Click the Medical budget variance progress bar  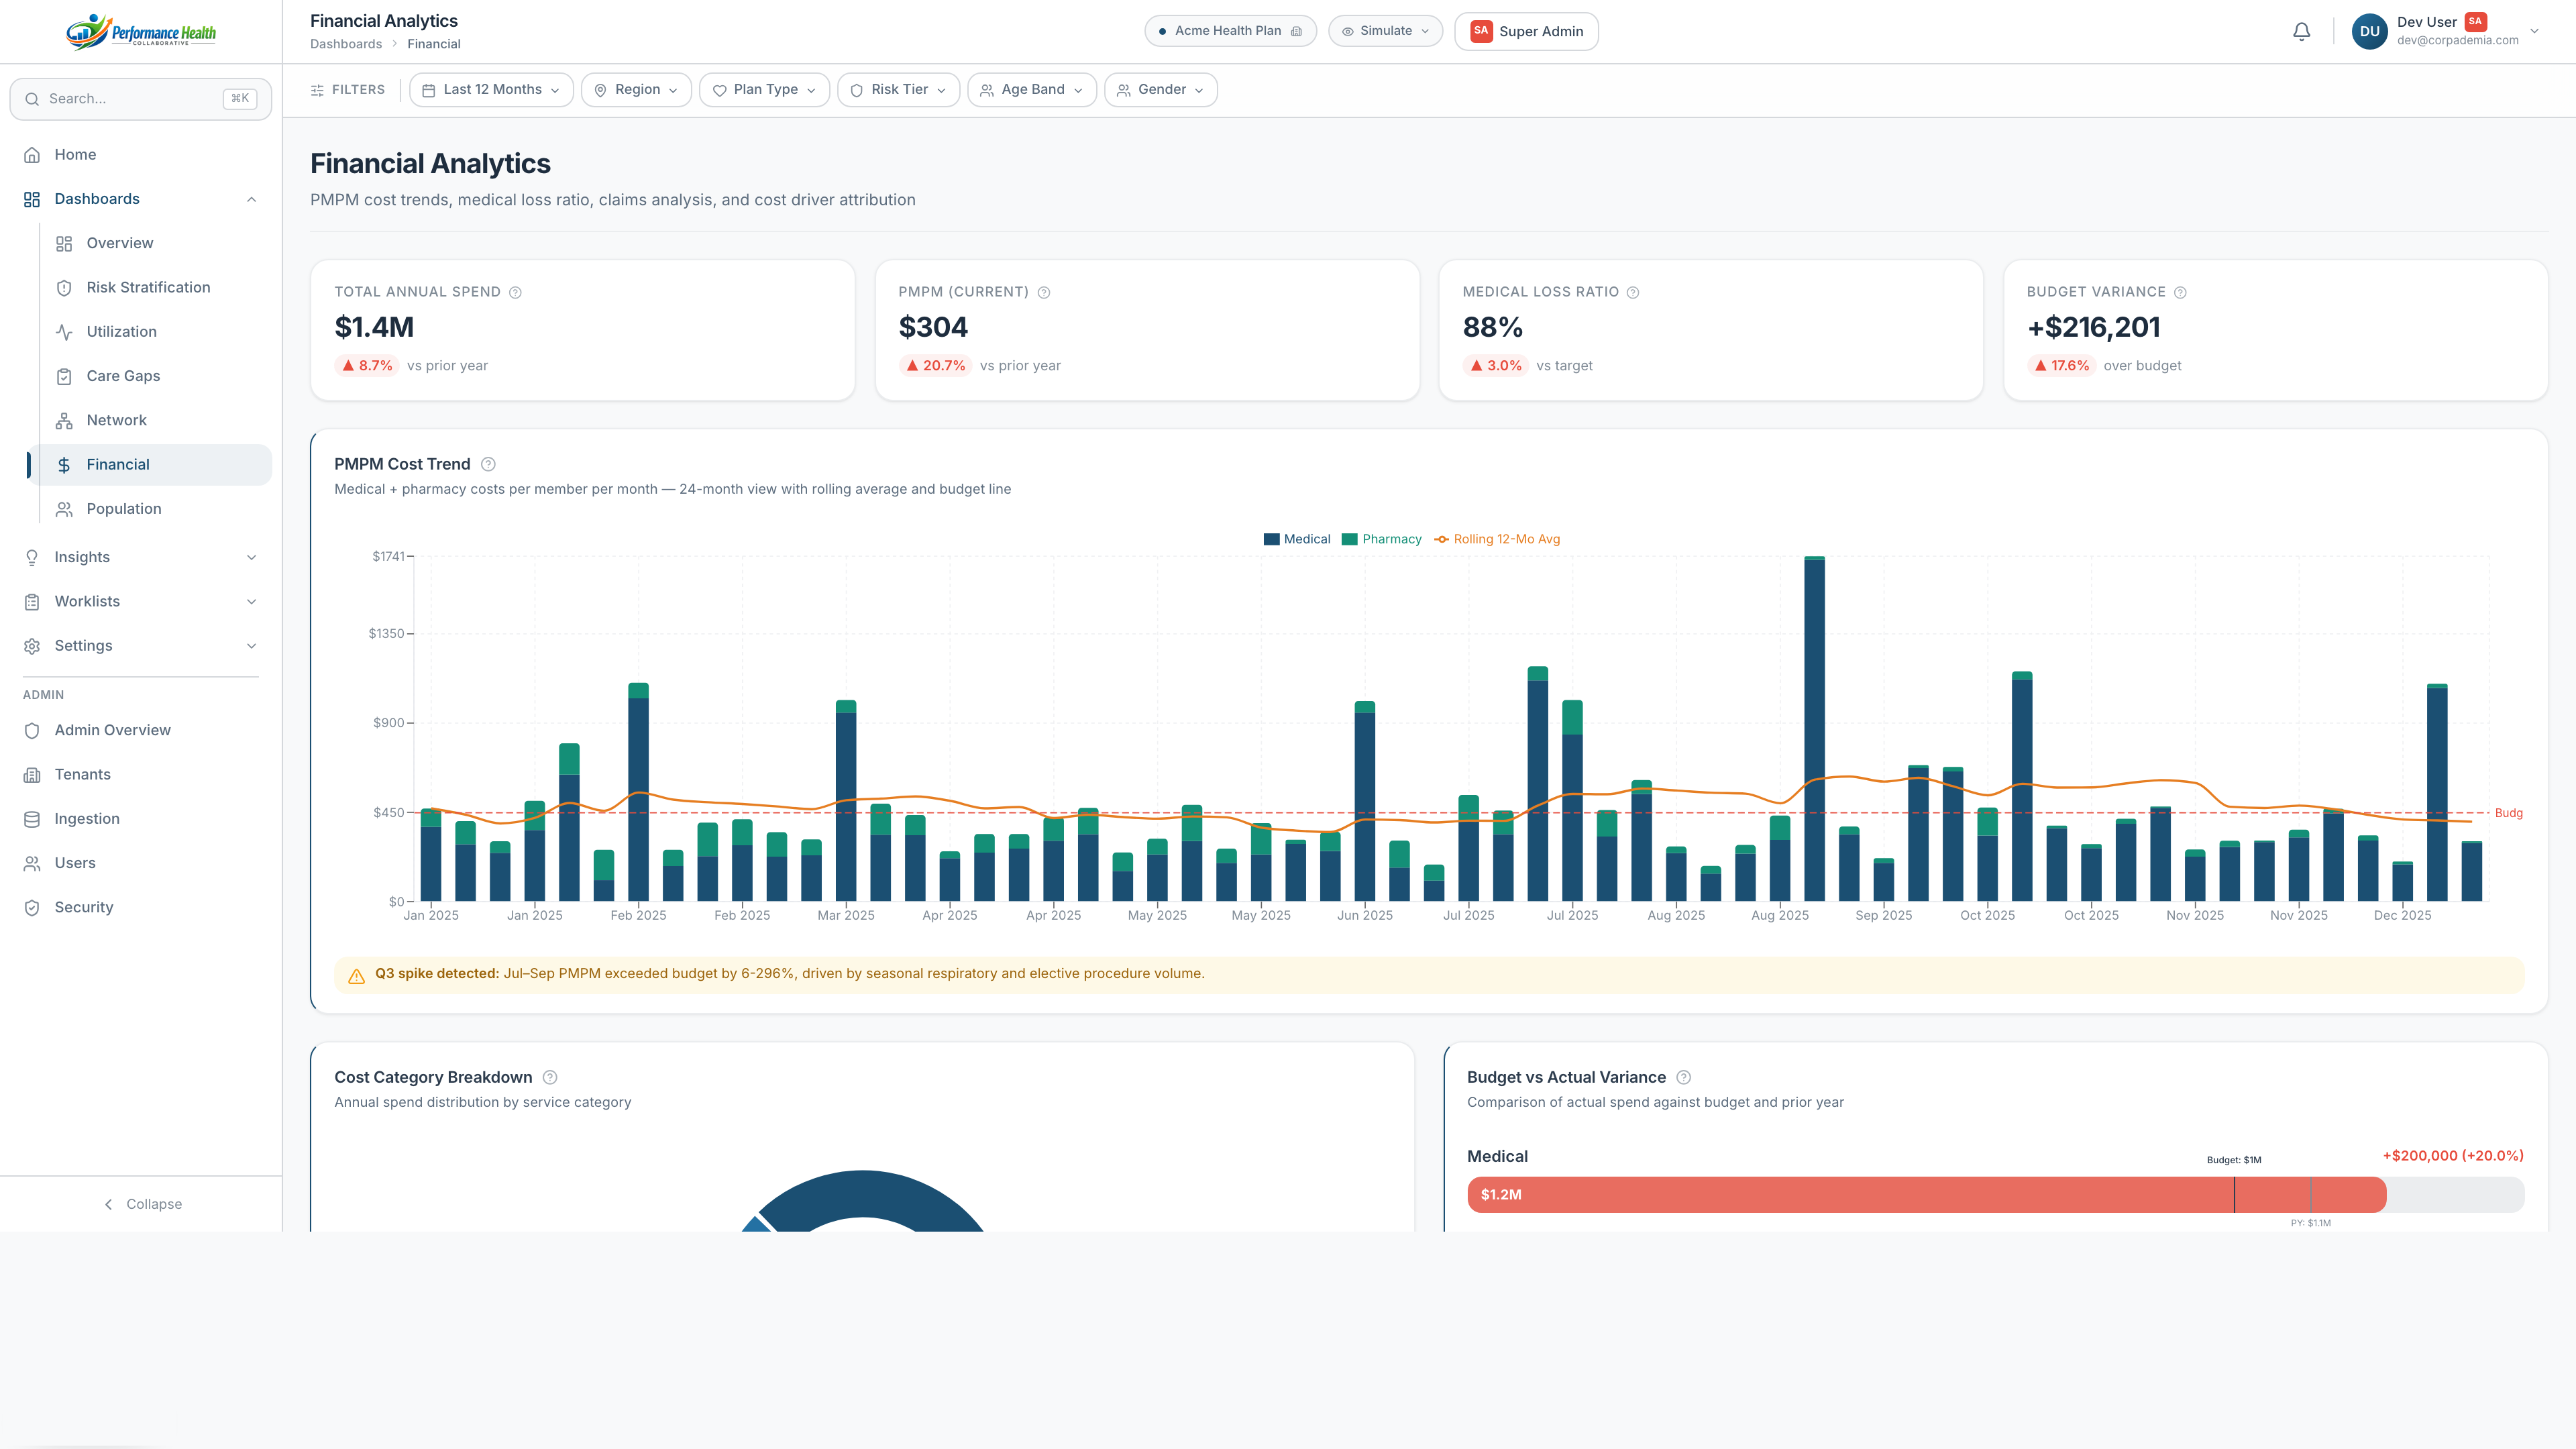coord(1995,1195)
